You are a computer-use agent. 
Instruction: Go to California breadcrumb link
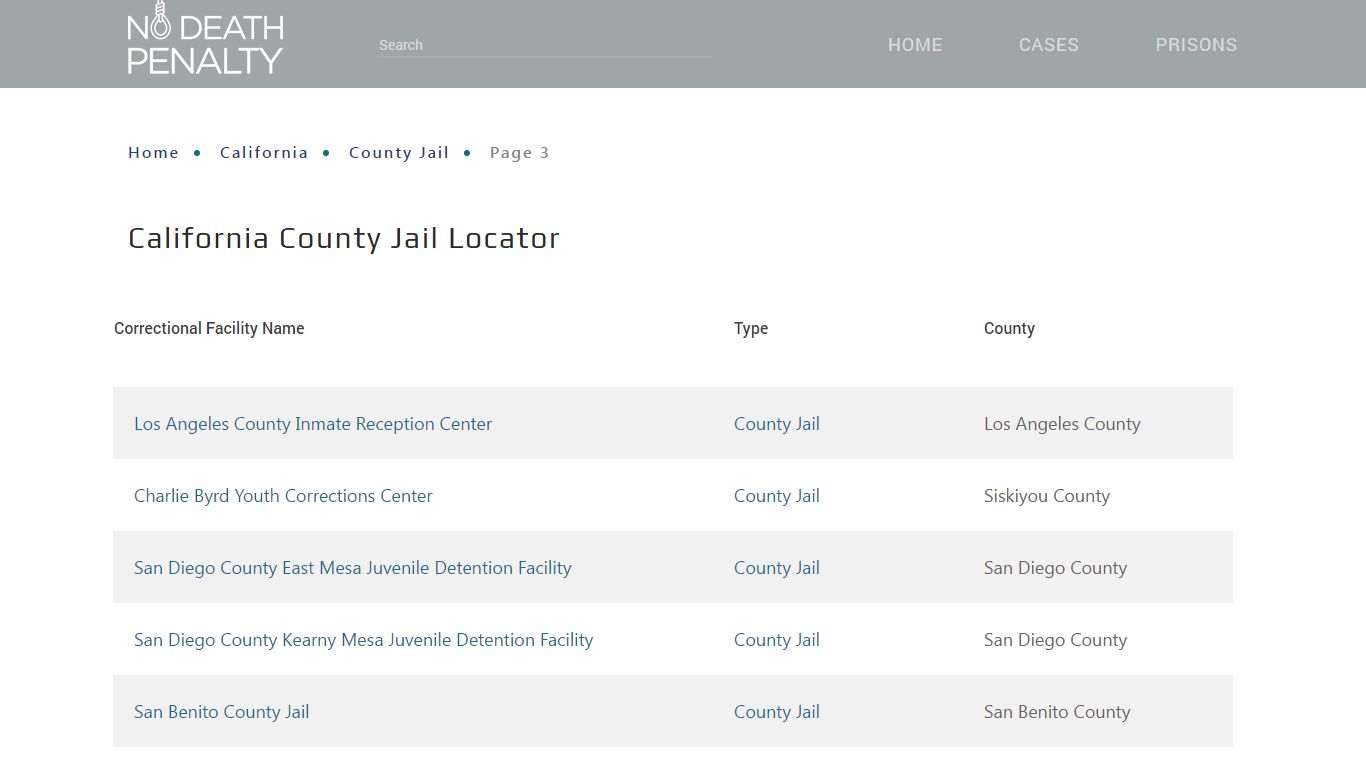click(264, 153)
